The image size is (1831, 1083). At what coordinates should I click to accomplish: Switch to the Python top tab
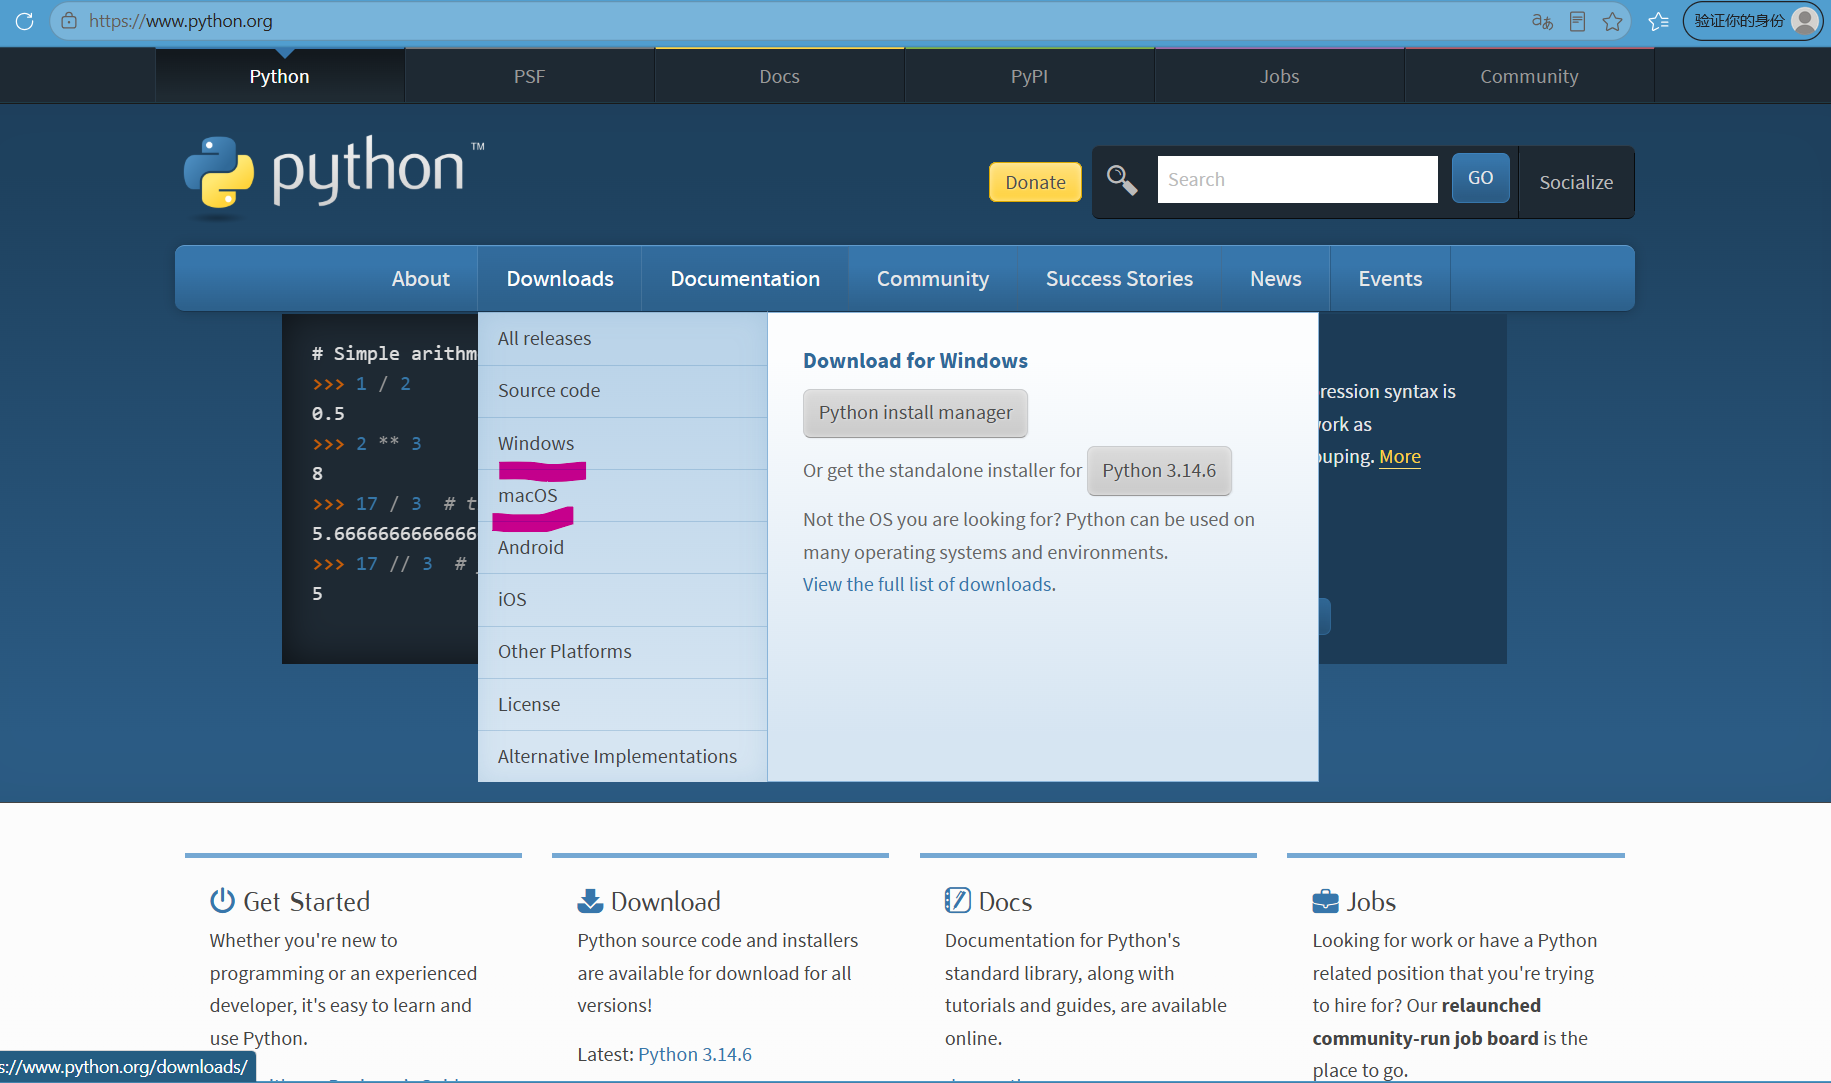click(x=280, y=76)
